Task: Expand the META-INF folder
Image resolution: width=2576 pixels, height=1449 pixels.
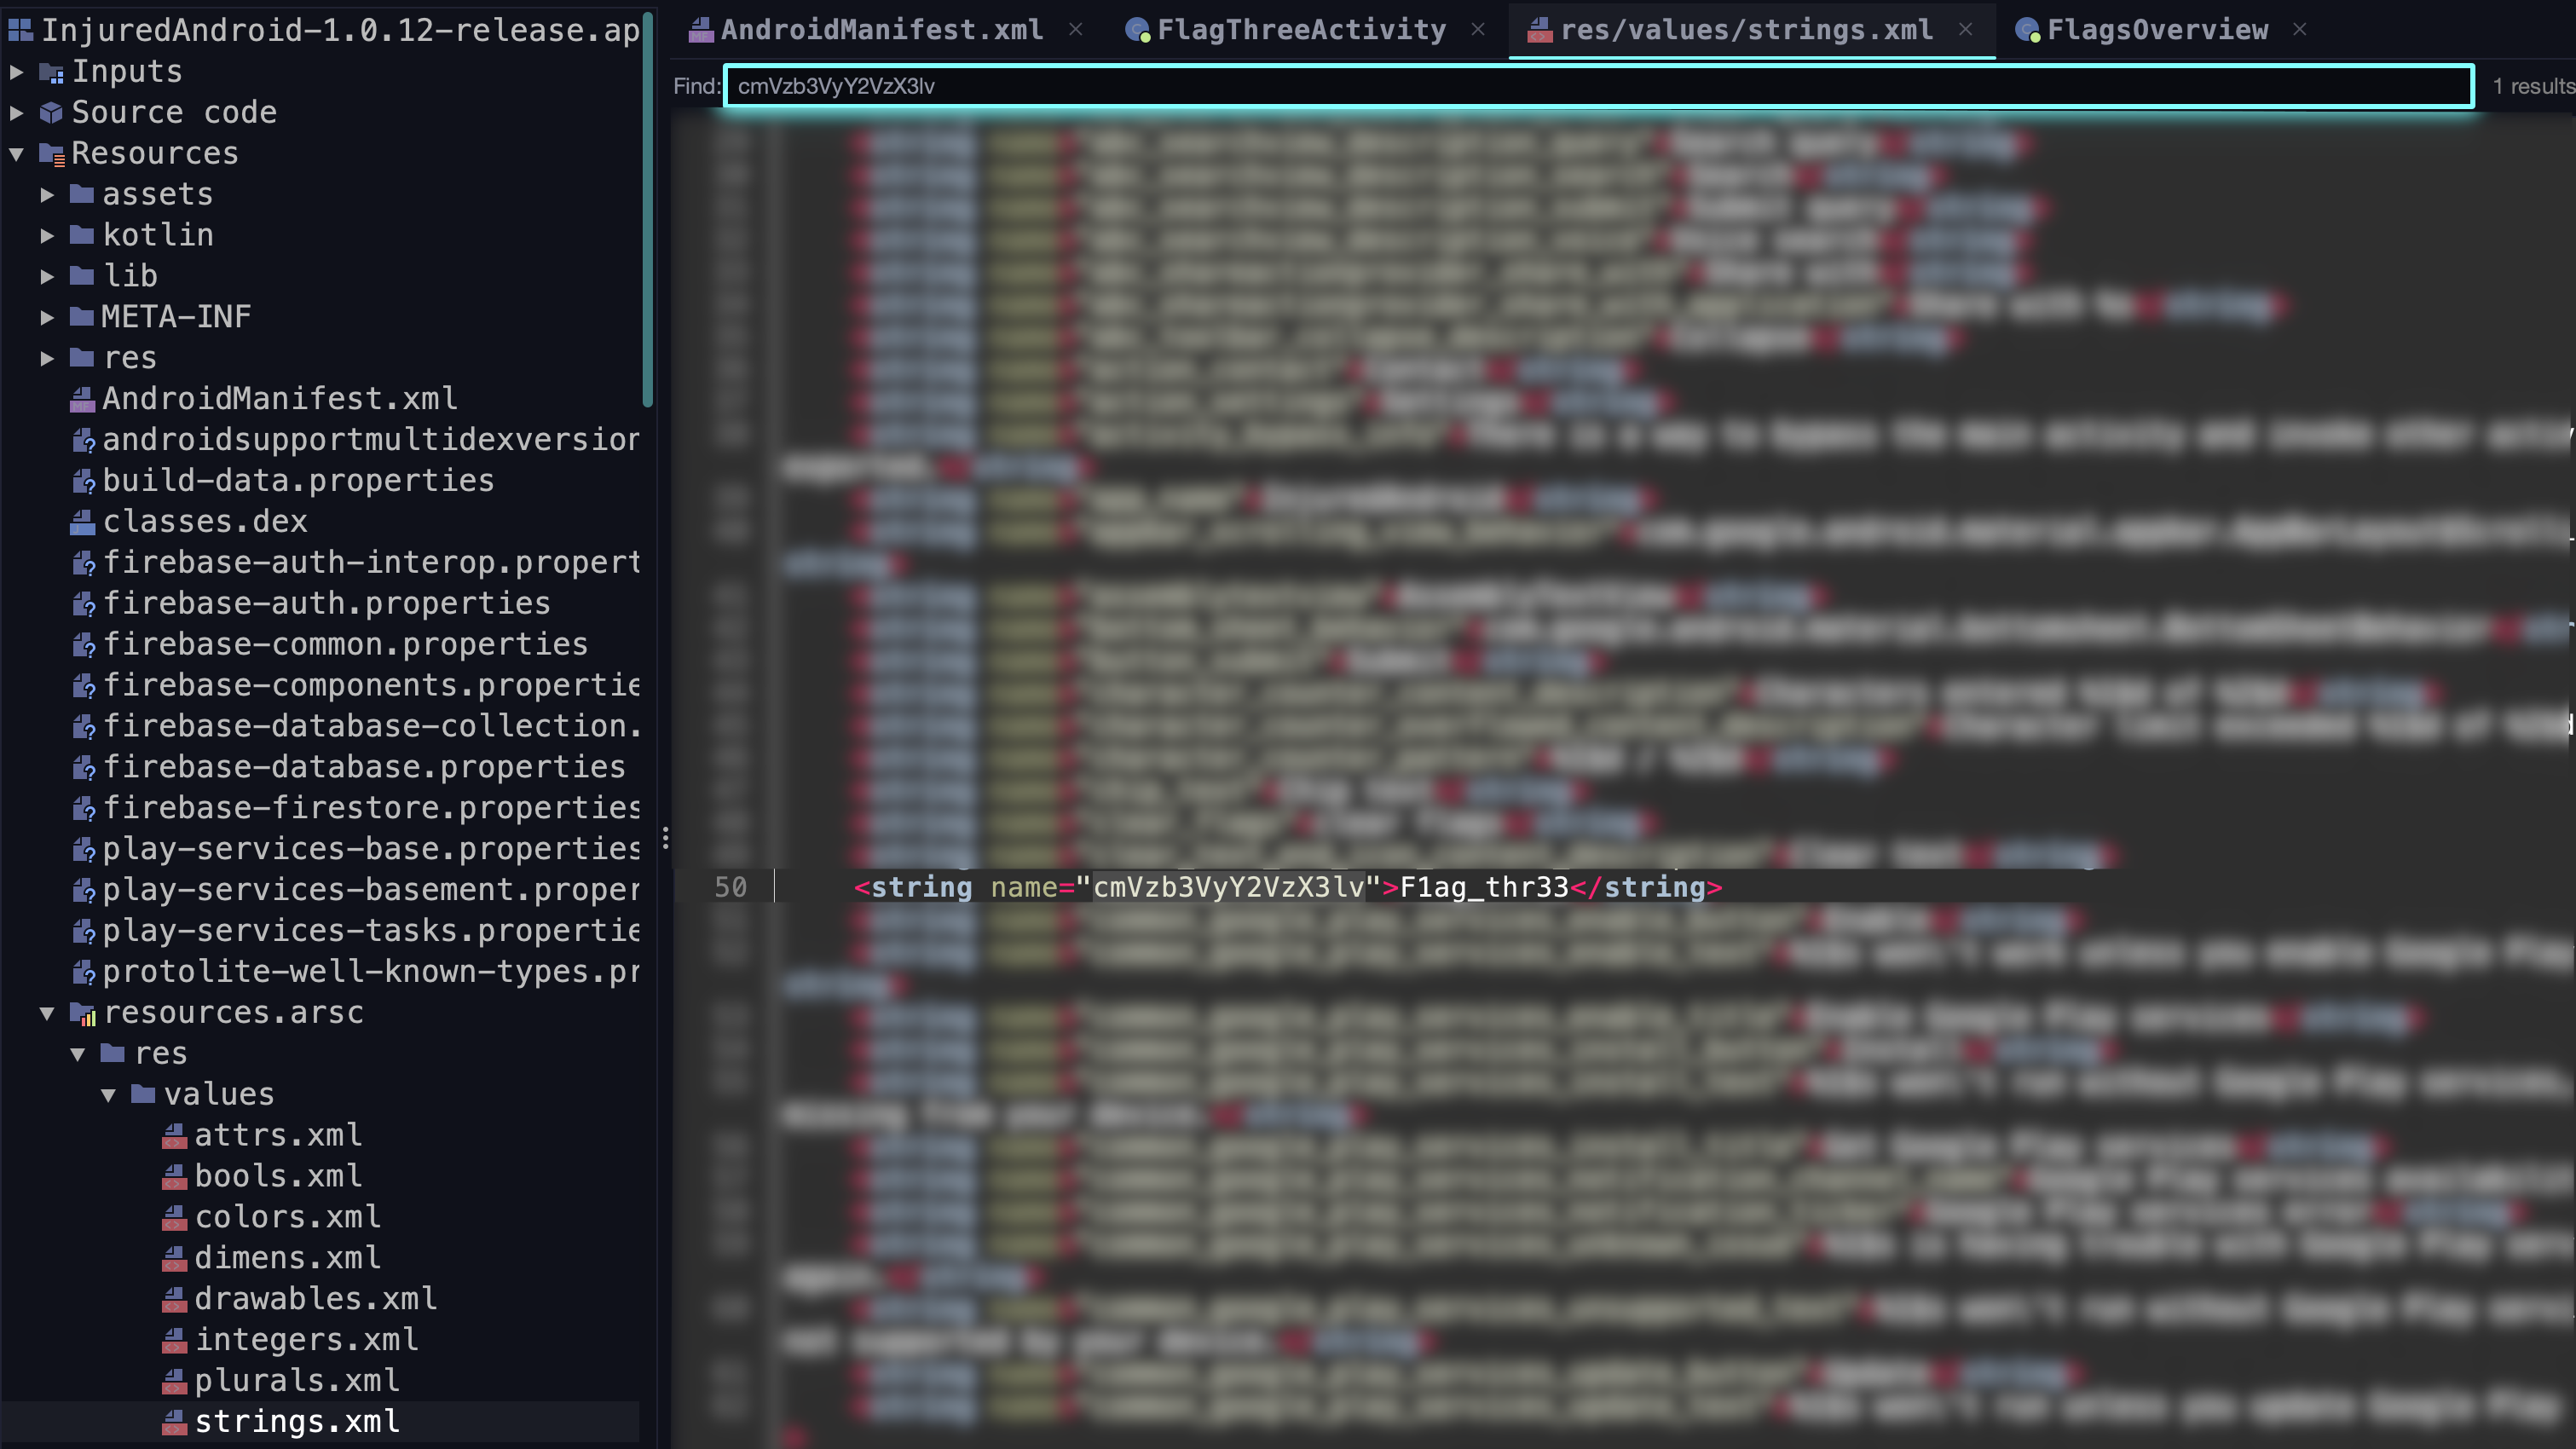Action: coord(47,317)
